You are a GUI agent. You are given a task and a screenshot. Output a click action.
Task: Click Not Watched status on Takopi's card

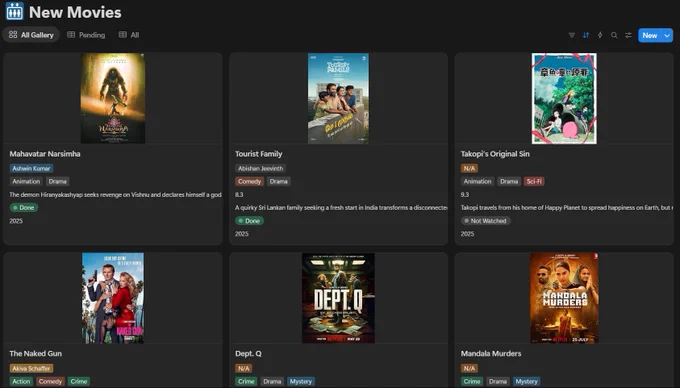click(486, 221)
